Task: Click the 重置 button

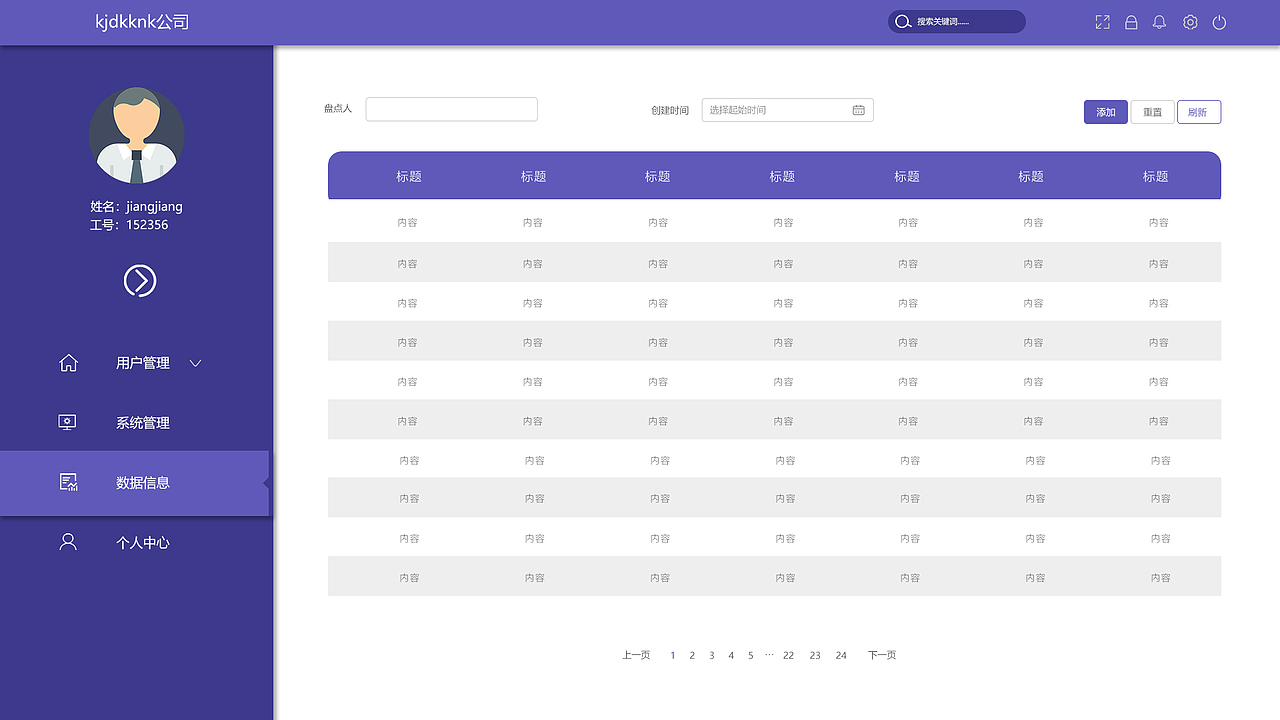Action: (x=1152, y=112)
